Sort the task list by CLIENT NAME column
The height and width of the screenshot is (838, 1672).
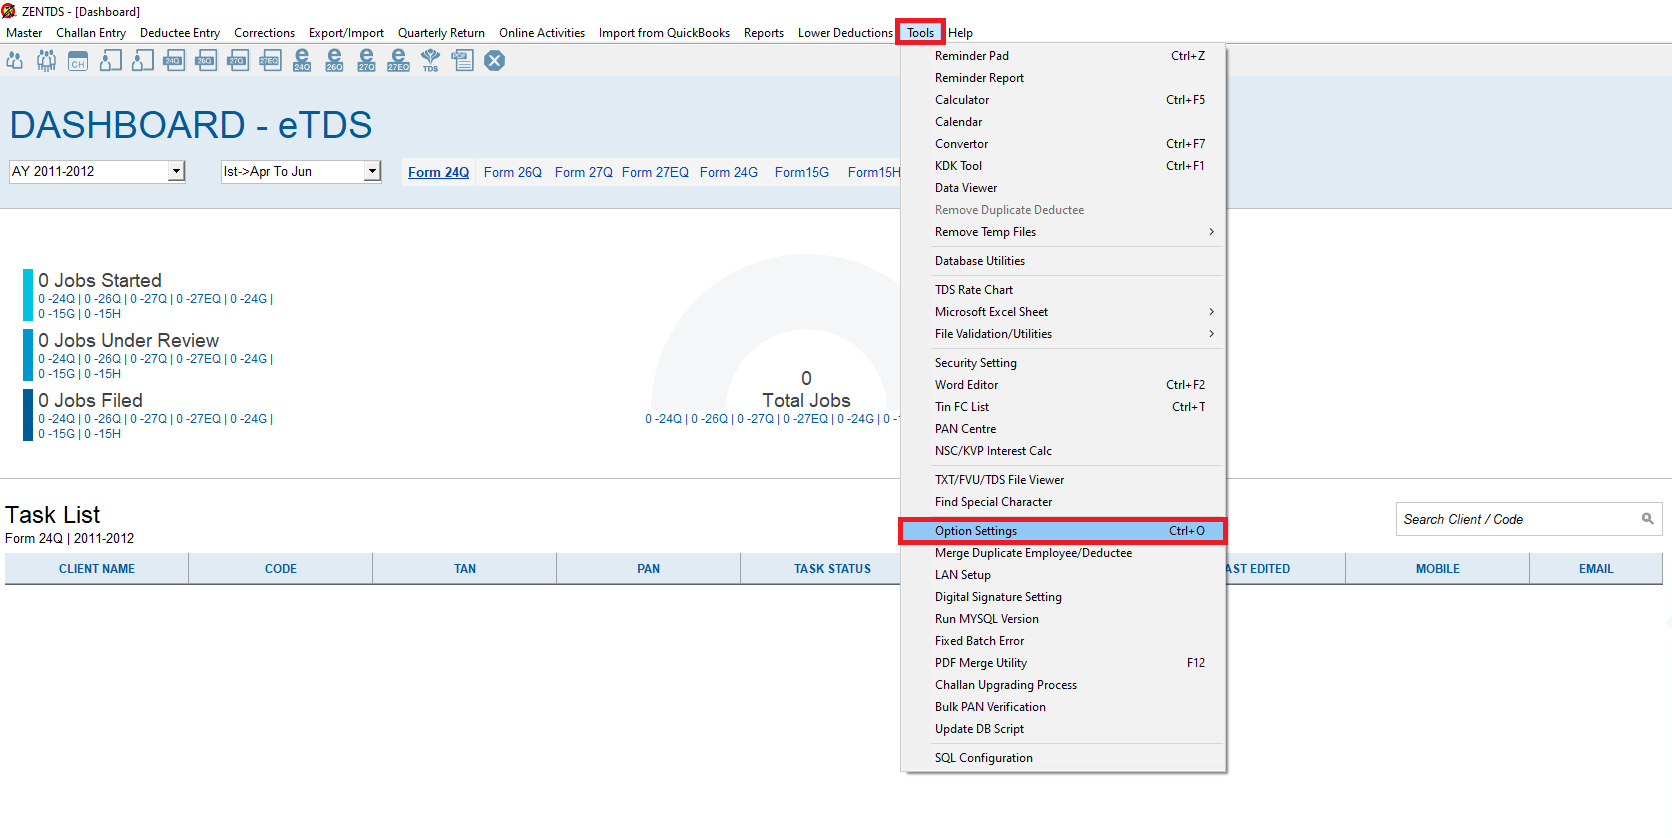[x=97, y=569]
